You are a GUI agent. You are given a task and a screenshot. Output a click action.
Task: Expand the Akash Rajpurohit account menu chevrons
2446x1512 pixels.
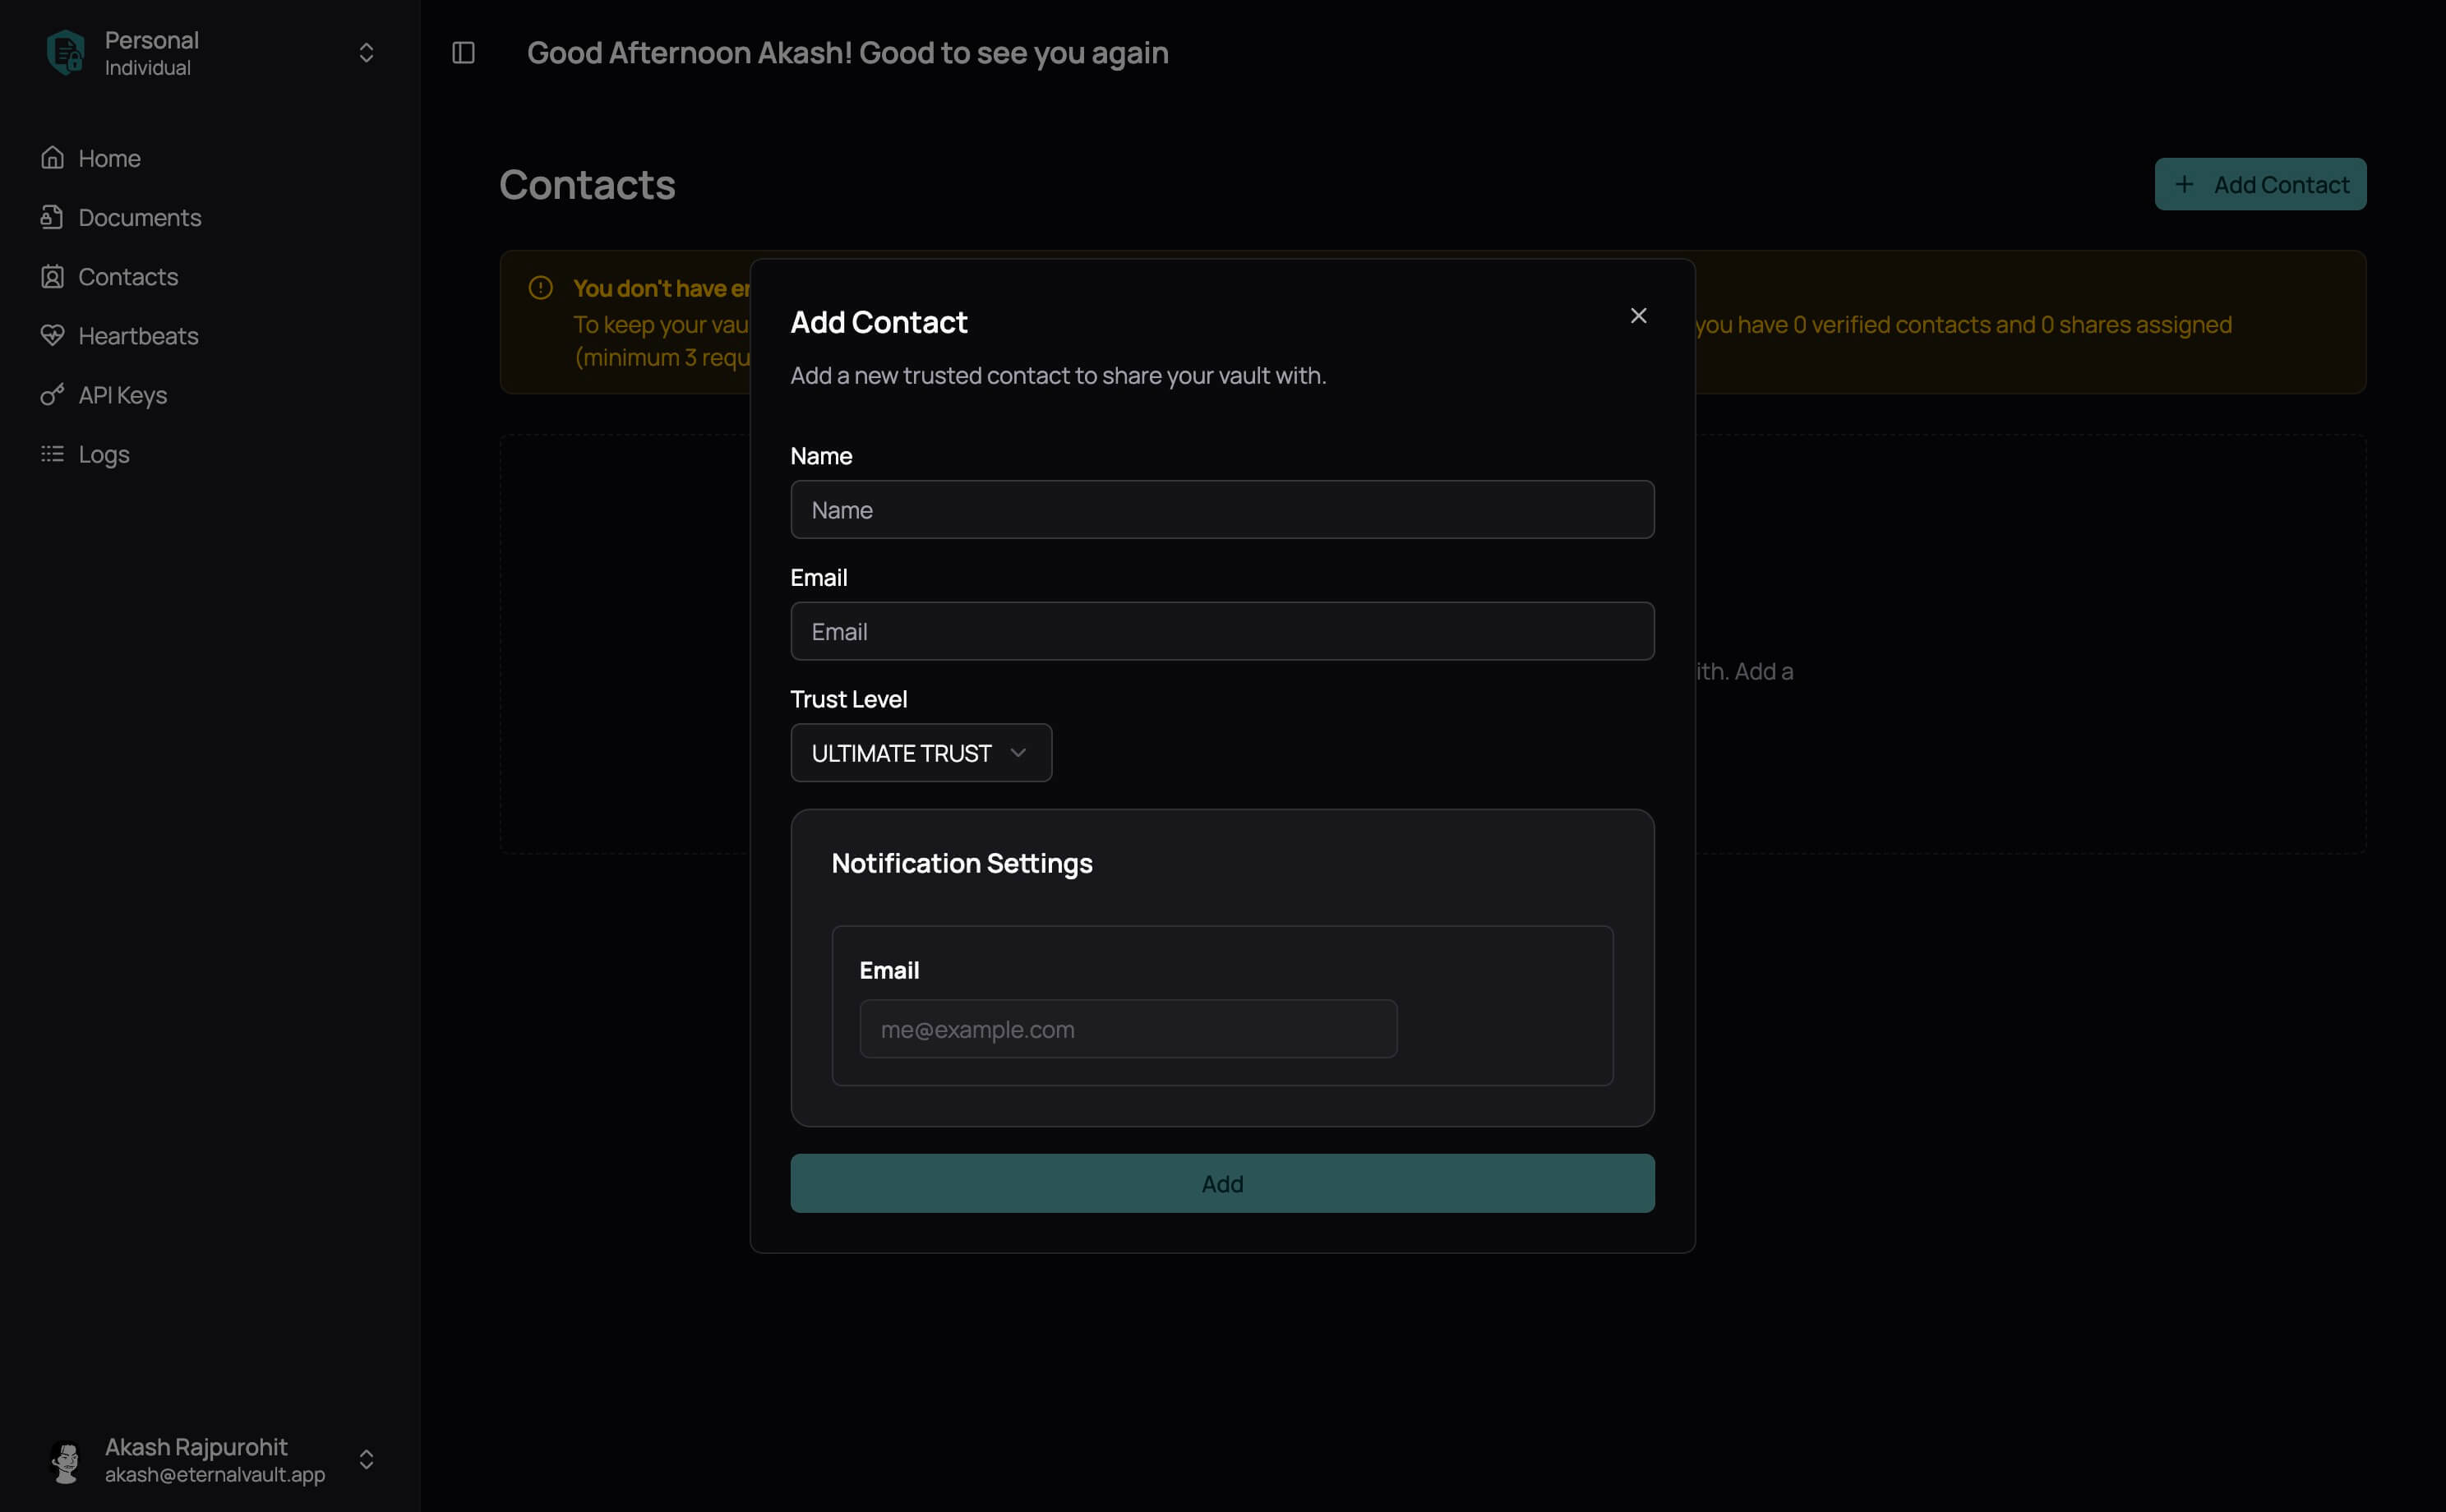[x=366, y=1459]
